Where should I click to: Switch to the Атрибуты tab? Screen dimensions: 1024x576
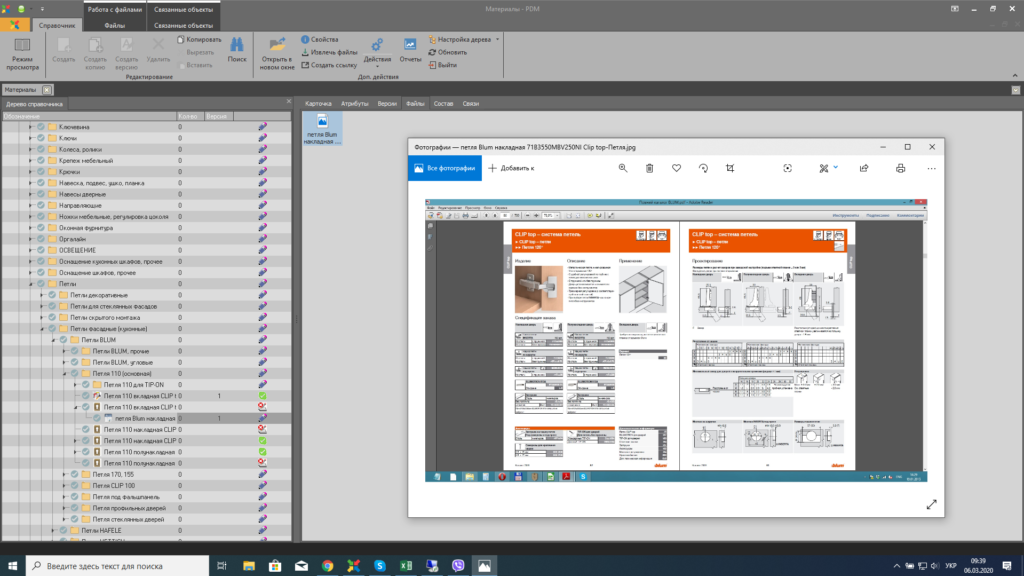click(x=355, y=104)
